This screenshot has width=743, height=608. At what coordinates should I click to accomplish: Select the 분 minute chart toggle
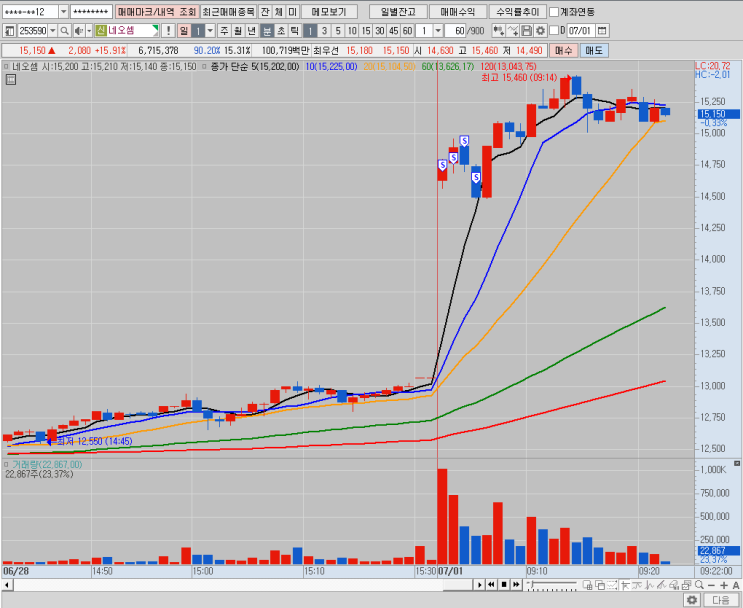[267, 31]
